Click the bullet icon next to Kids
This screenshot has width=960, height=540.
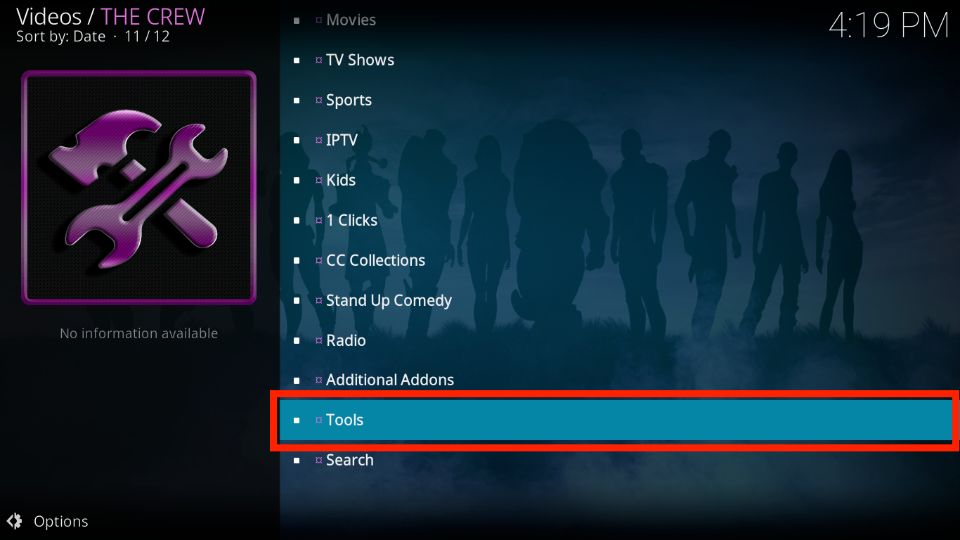coord(297,181)
